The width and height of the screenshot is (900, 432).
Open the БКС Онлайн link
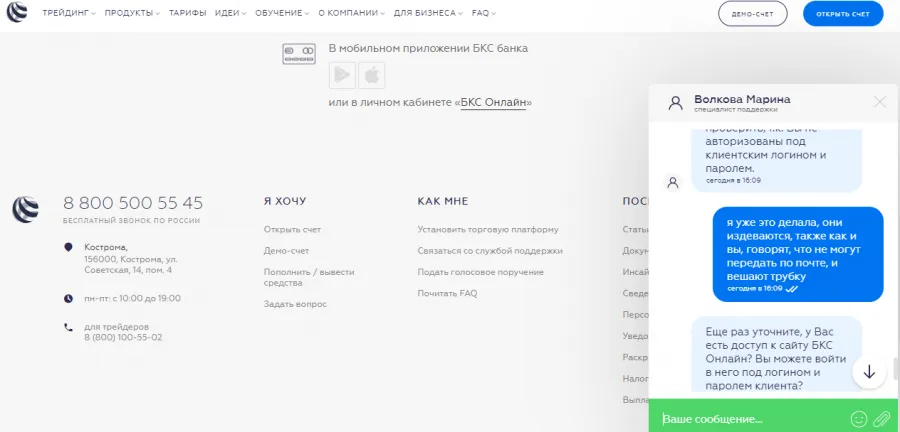click(x=493, y=103)
